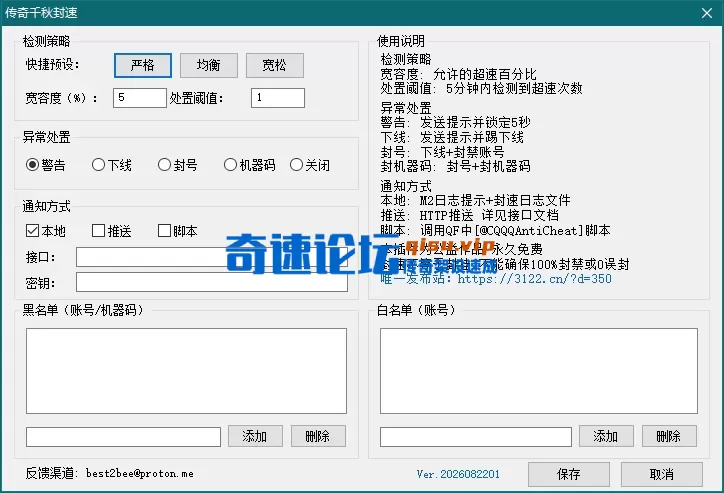The width and height of the screenshot is (724, 493).
Task: Click 删除 under the blacklist
Action: coord(318,436)
